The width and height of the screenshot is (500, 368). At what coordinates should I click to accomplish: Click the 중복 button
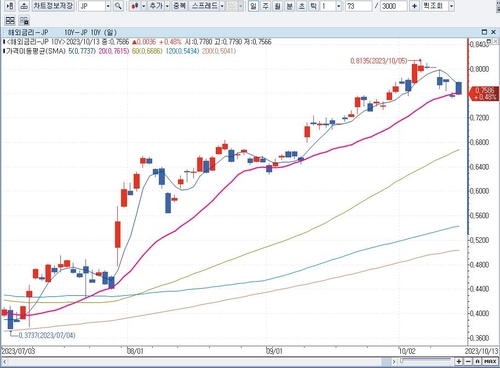[x=180, y=6]
